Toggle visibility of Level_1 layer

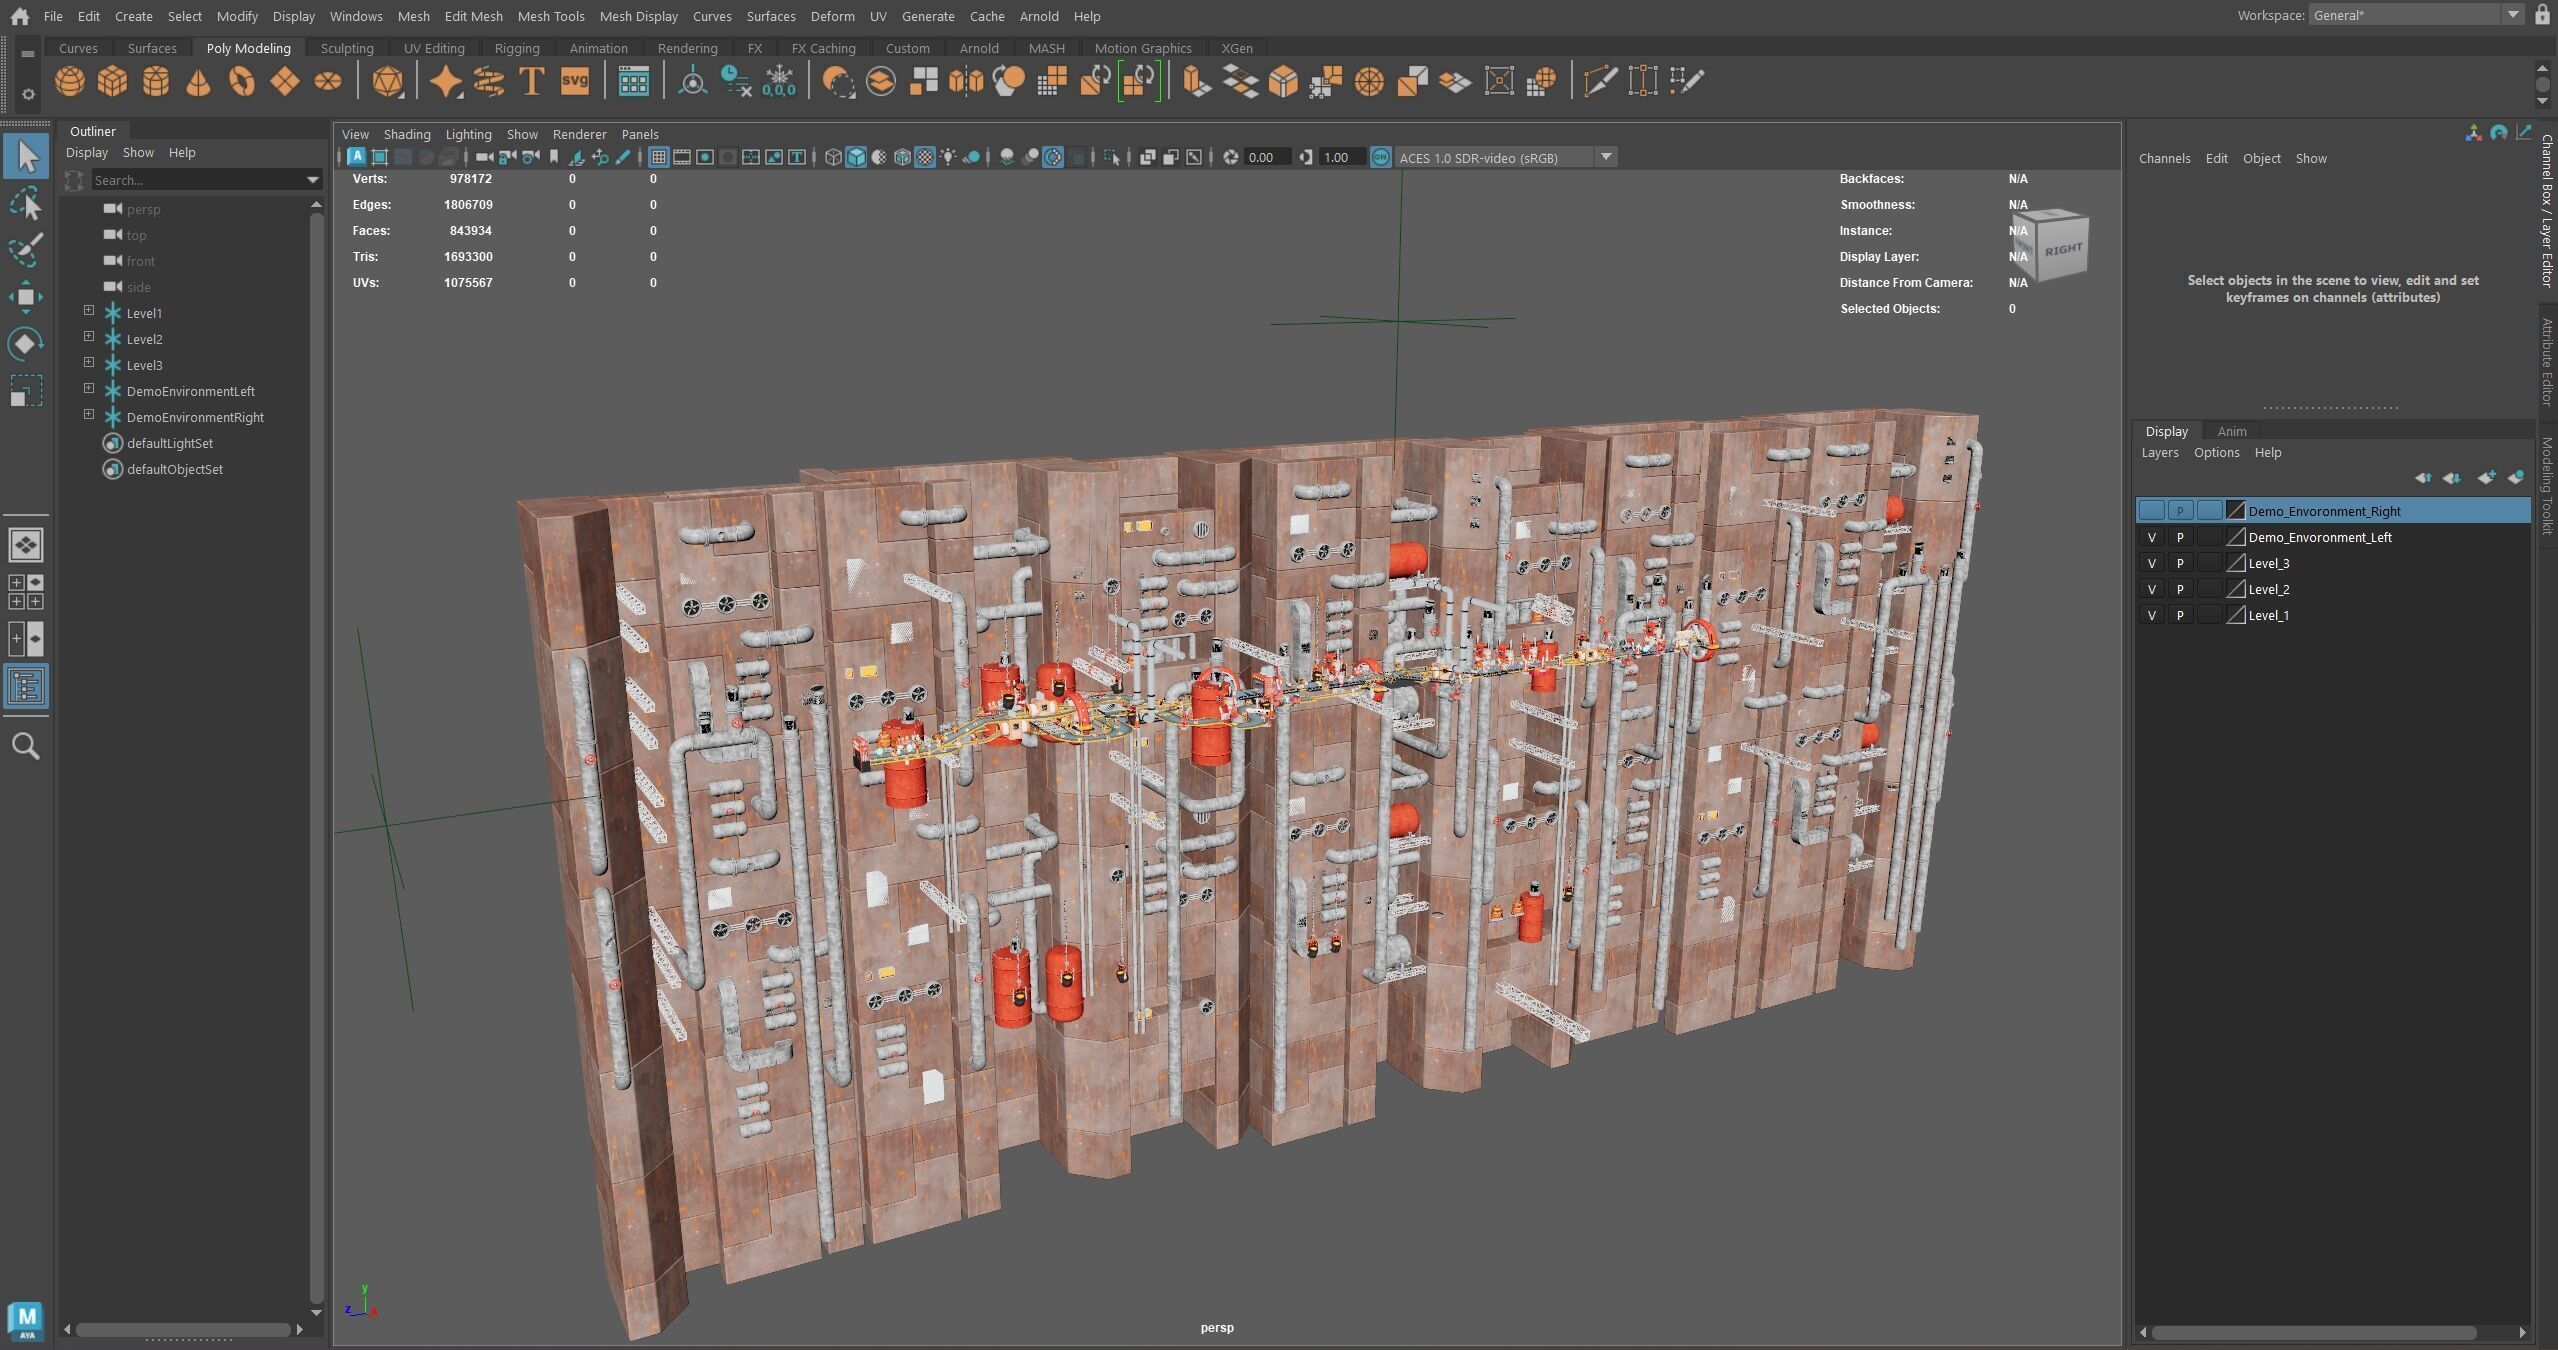point(2152,615)
